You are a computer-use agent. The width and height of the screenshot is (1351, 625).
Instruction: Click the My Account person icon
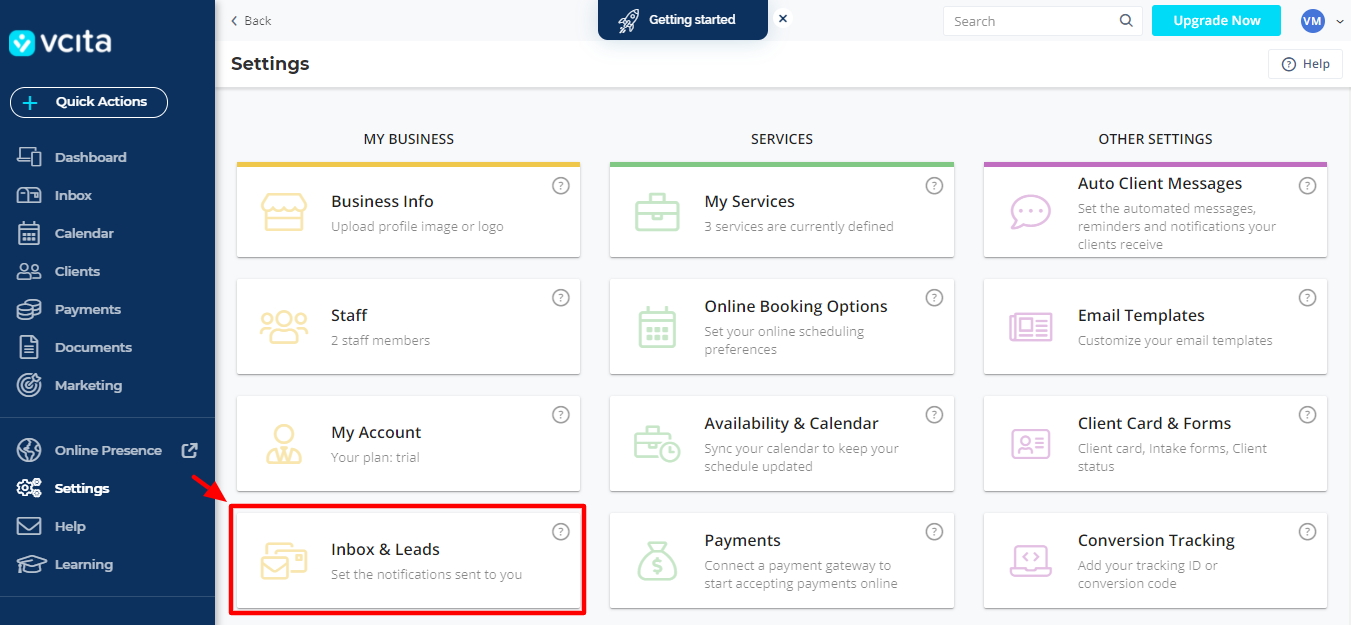point(283,444)
